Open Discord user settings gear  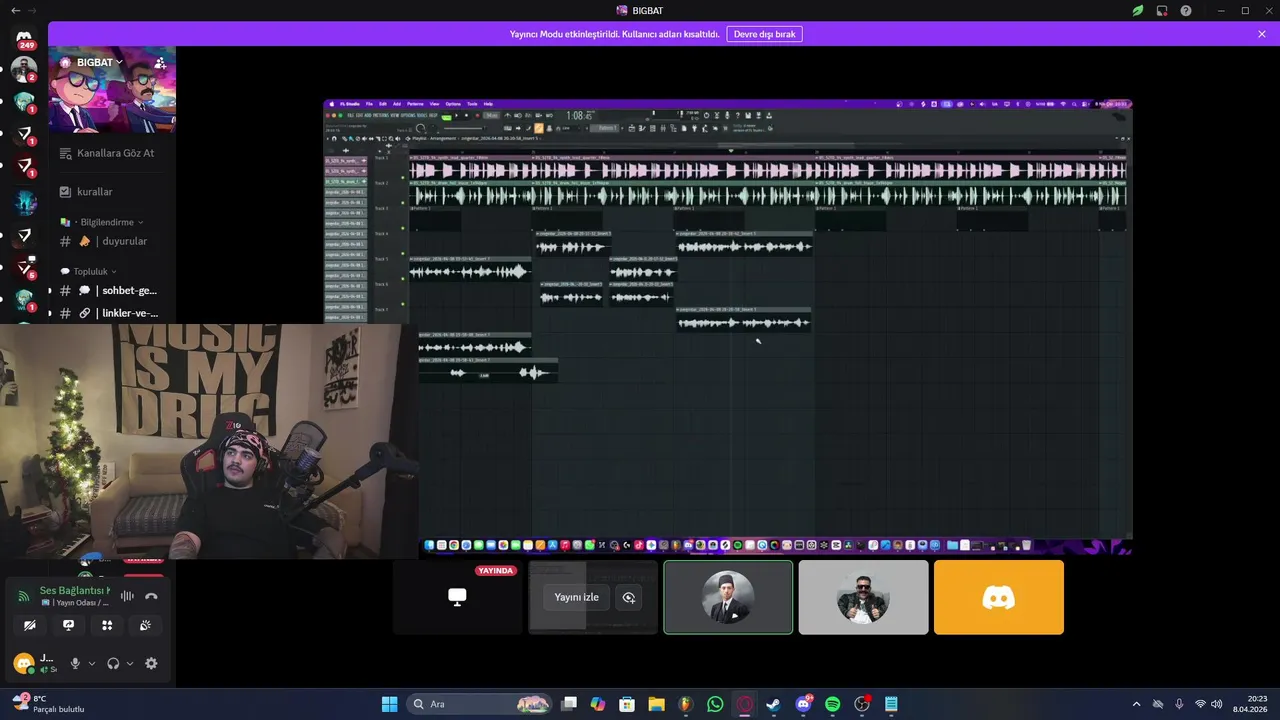point(151,663)
